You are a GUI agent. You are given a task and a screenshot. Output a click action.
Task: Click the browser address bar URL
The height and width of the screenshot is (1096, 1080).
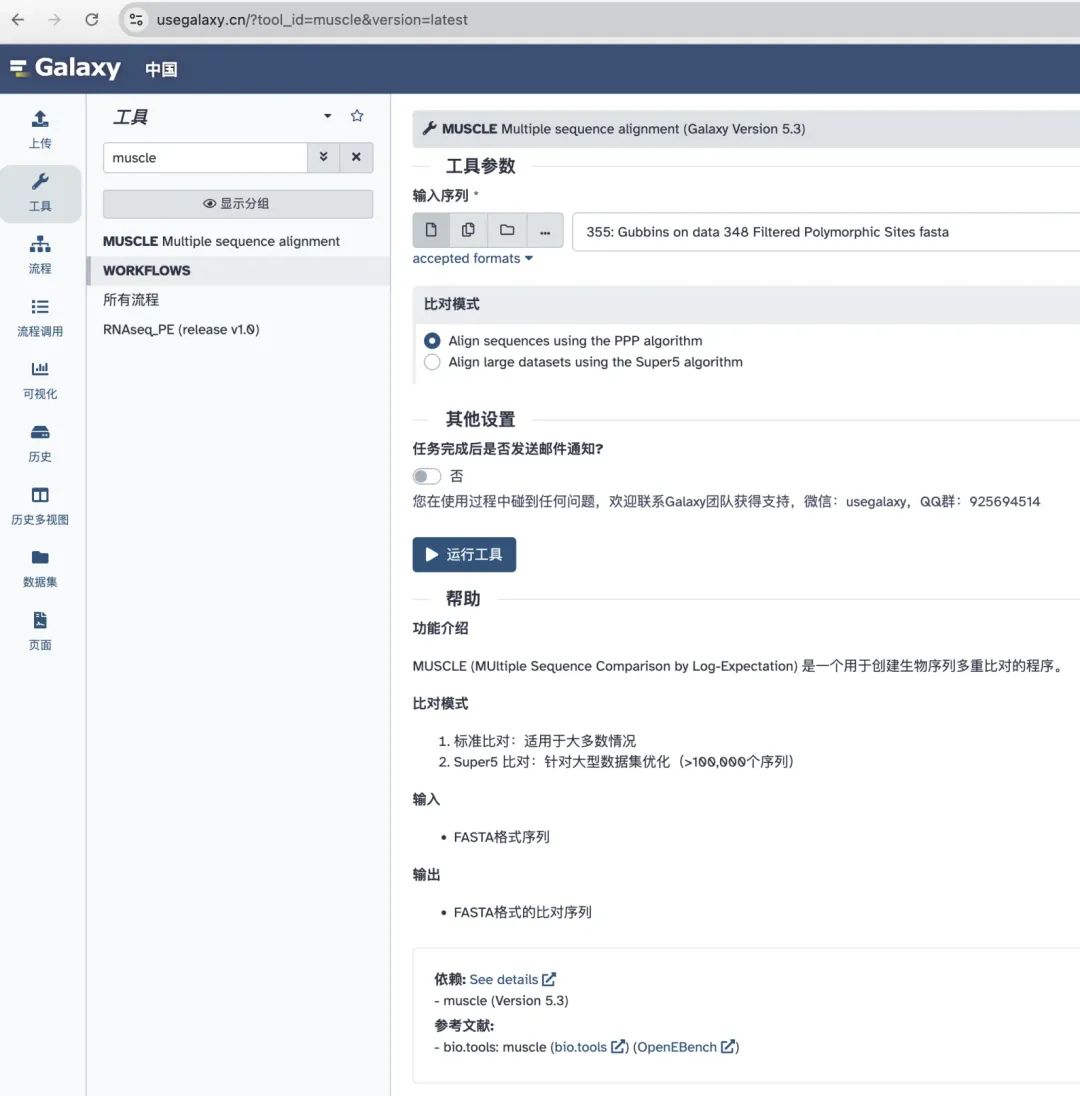(x=312, y=20)
